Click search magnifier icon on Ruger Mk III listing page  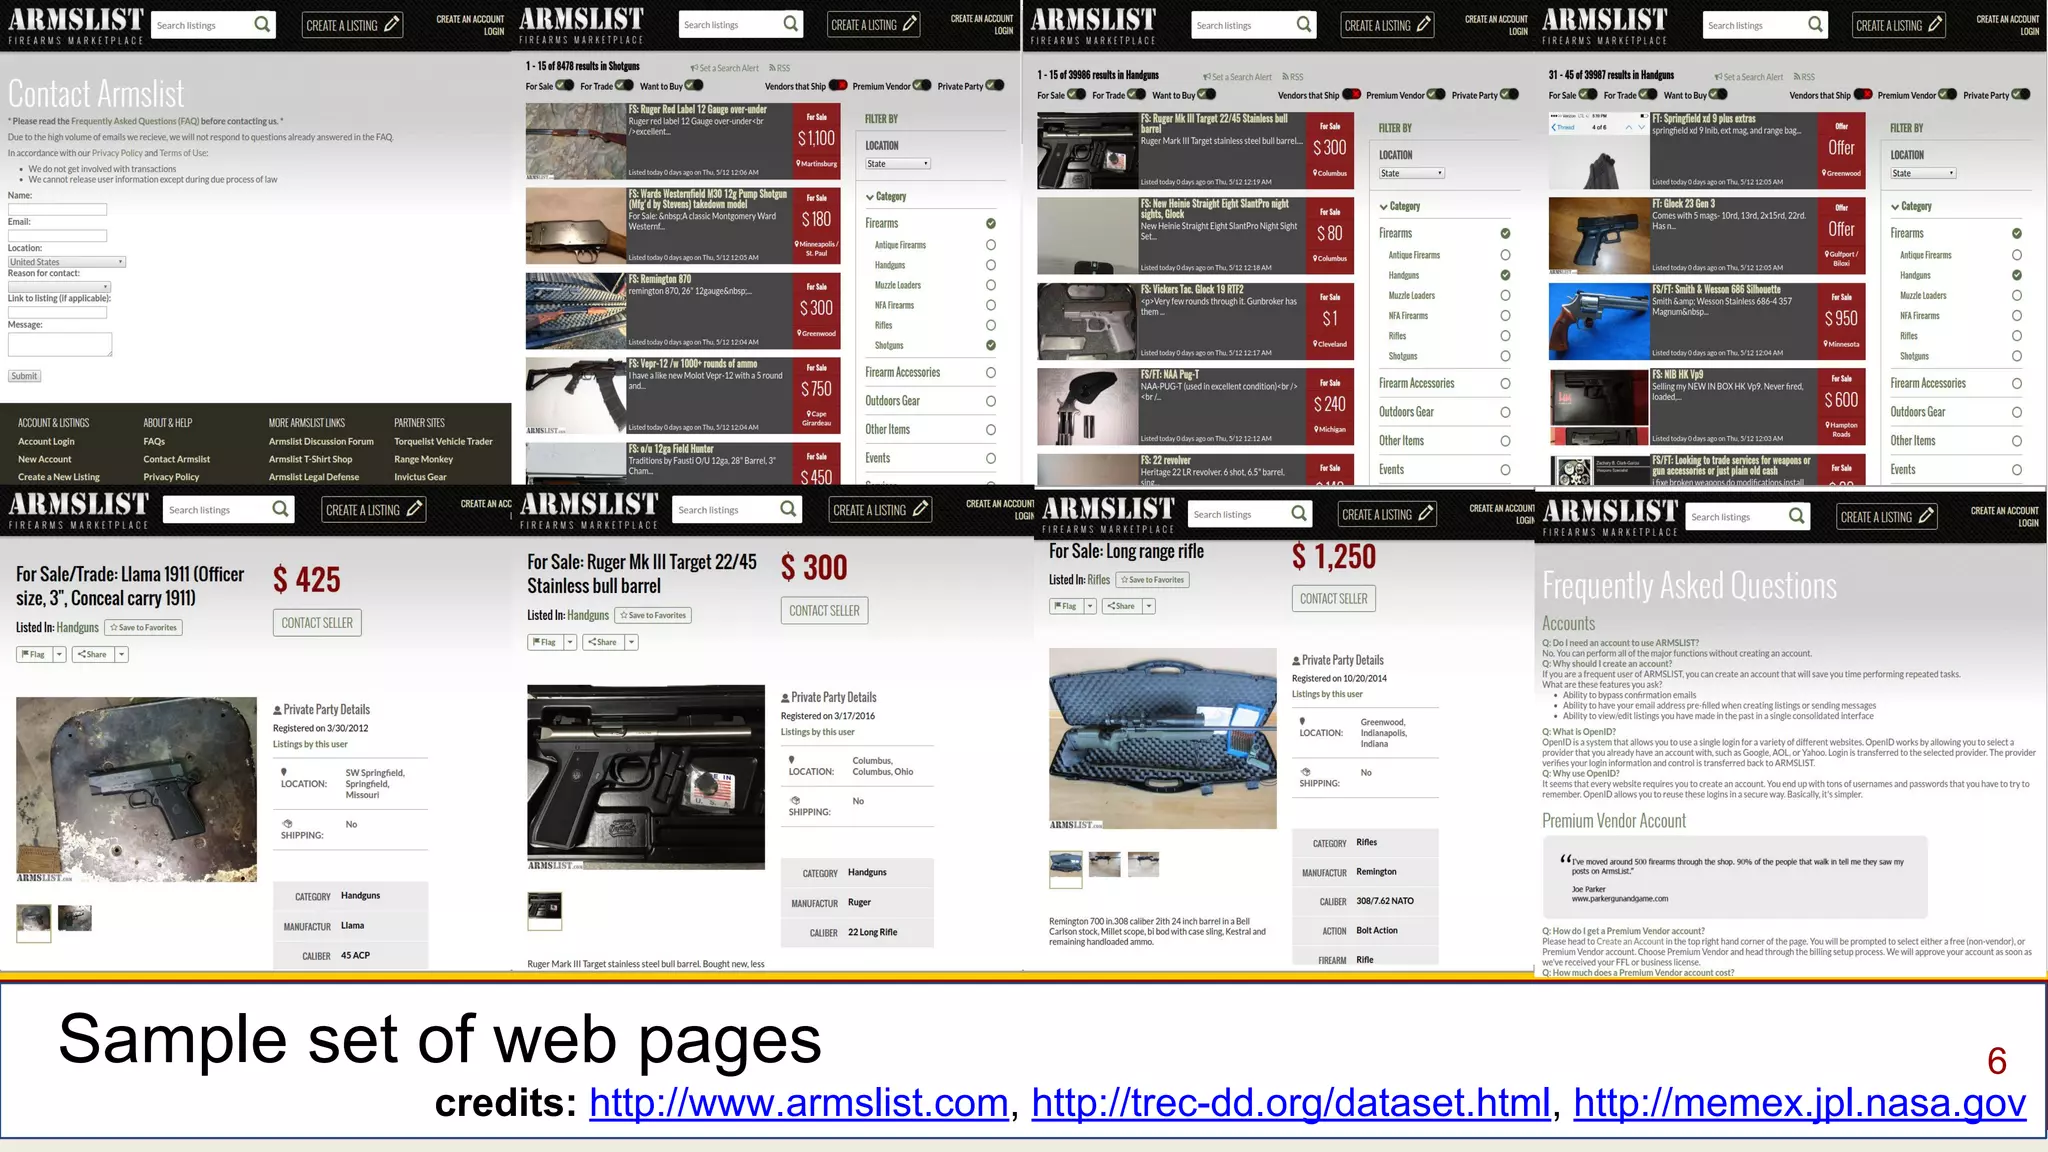[788, 509]
